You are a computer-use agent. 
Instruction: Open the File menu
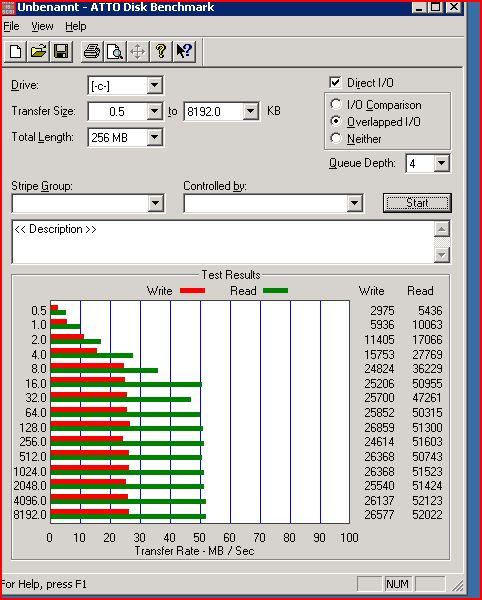pyautogui.click(x=11, y=26)
